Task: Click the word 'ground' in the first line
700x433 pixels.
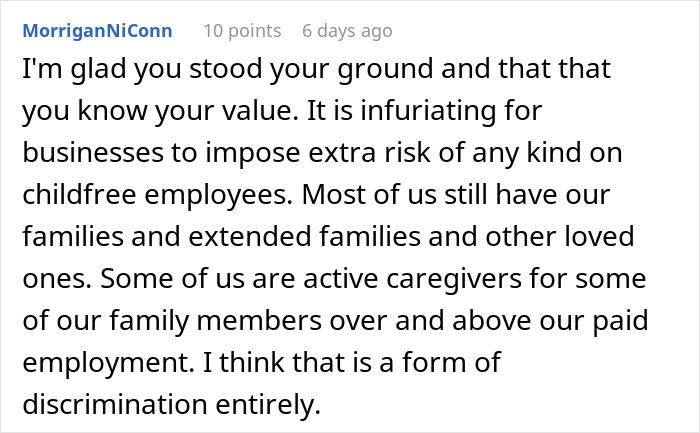Action: [x=385, y=69]
